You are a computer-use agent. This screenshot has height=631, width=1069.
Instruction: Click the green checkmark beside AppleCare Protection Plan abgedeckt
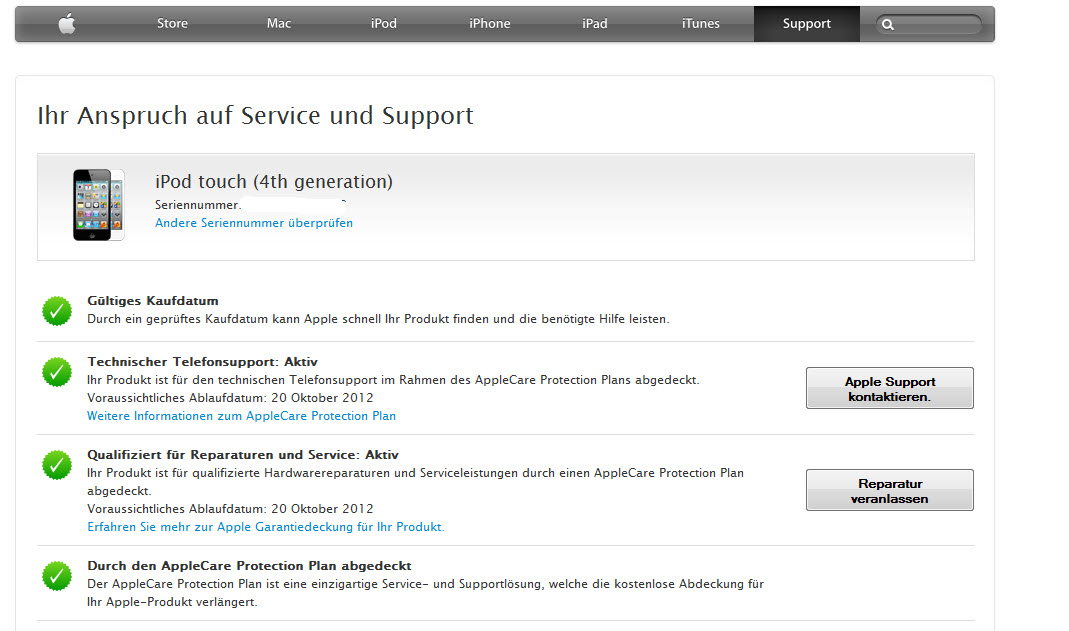pos(57,576)
